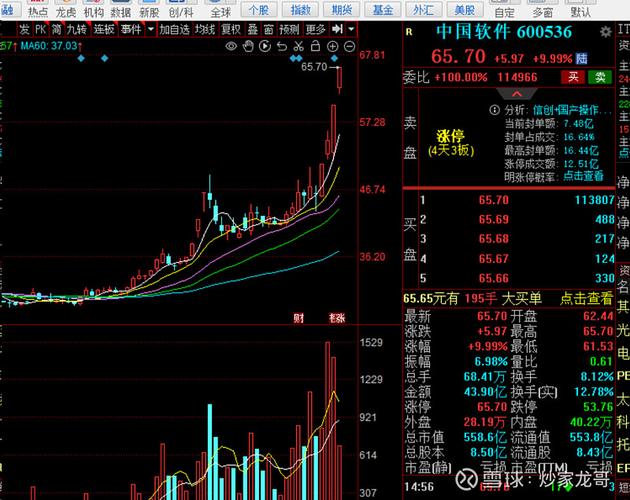This screenshot has height=500, width=630.
Task: Switch to the 外汇 tab
Action: point(423,10)
